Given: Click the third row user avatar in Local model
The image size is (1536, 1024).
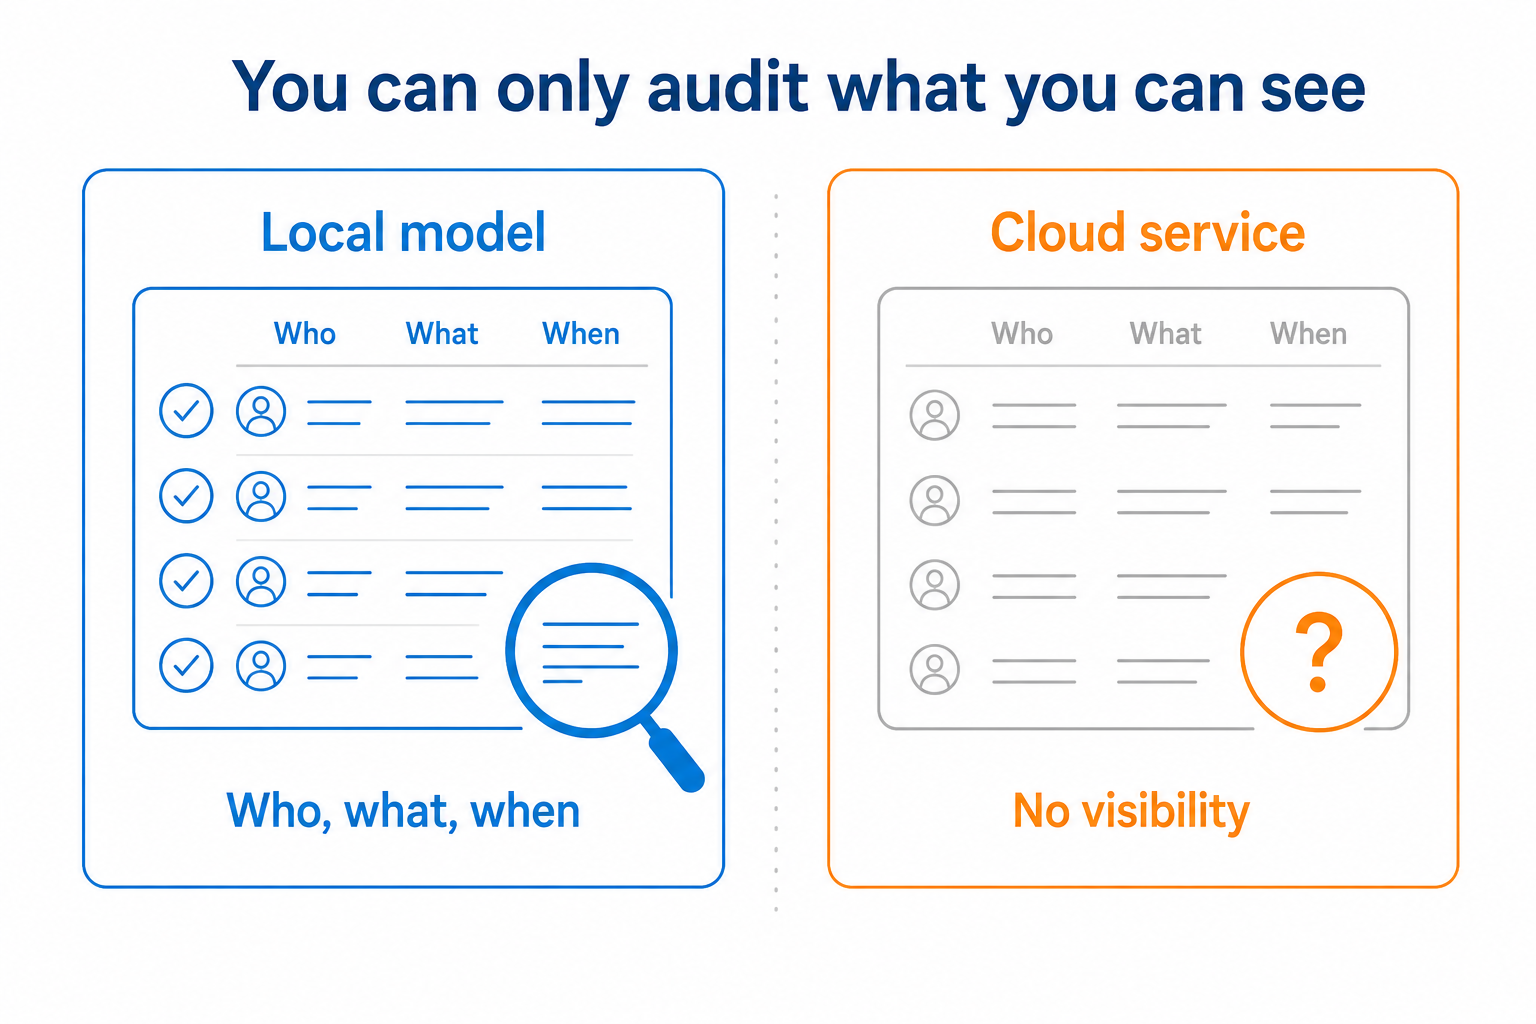Looking at the screenshot, I should pos(261,581).
